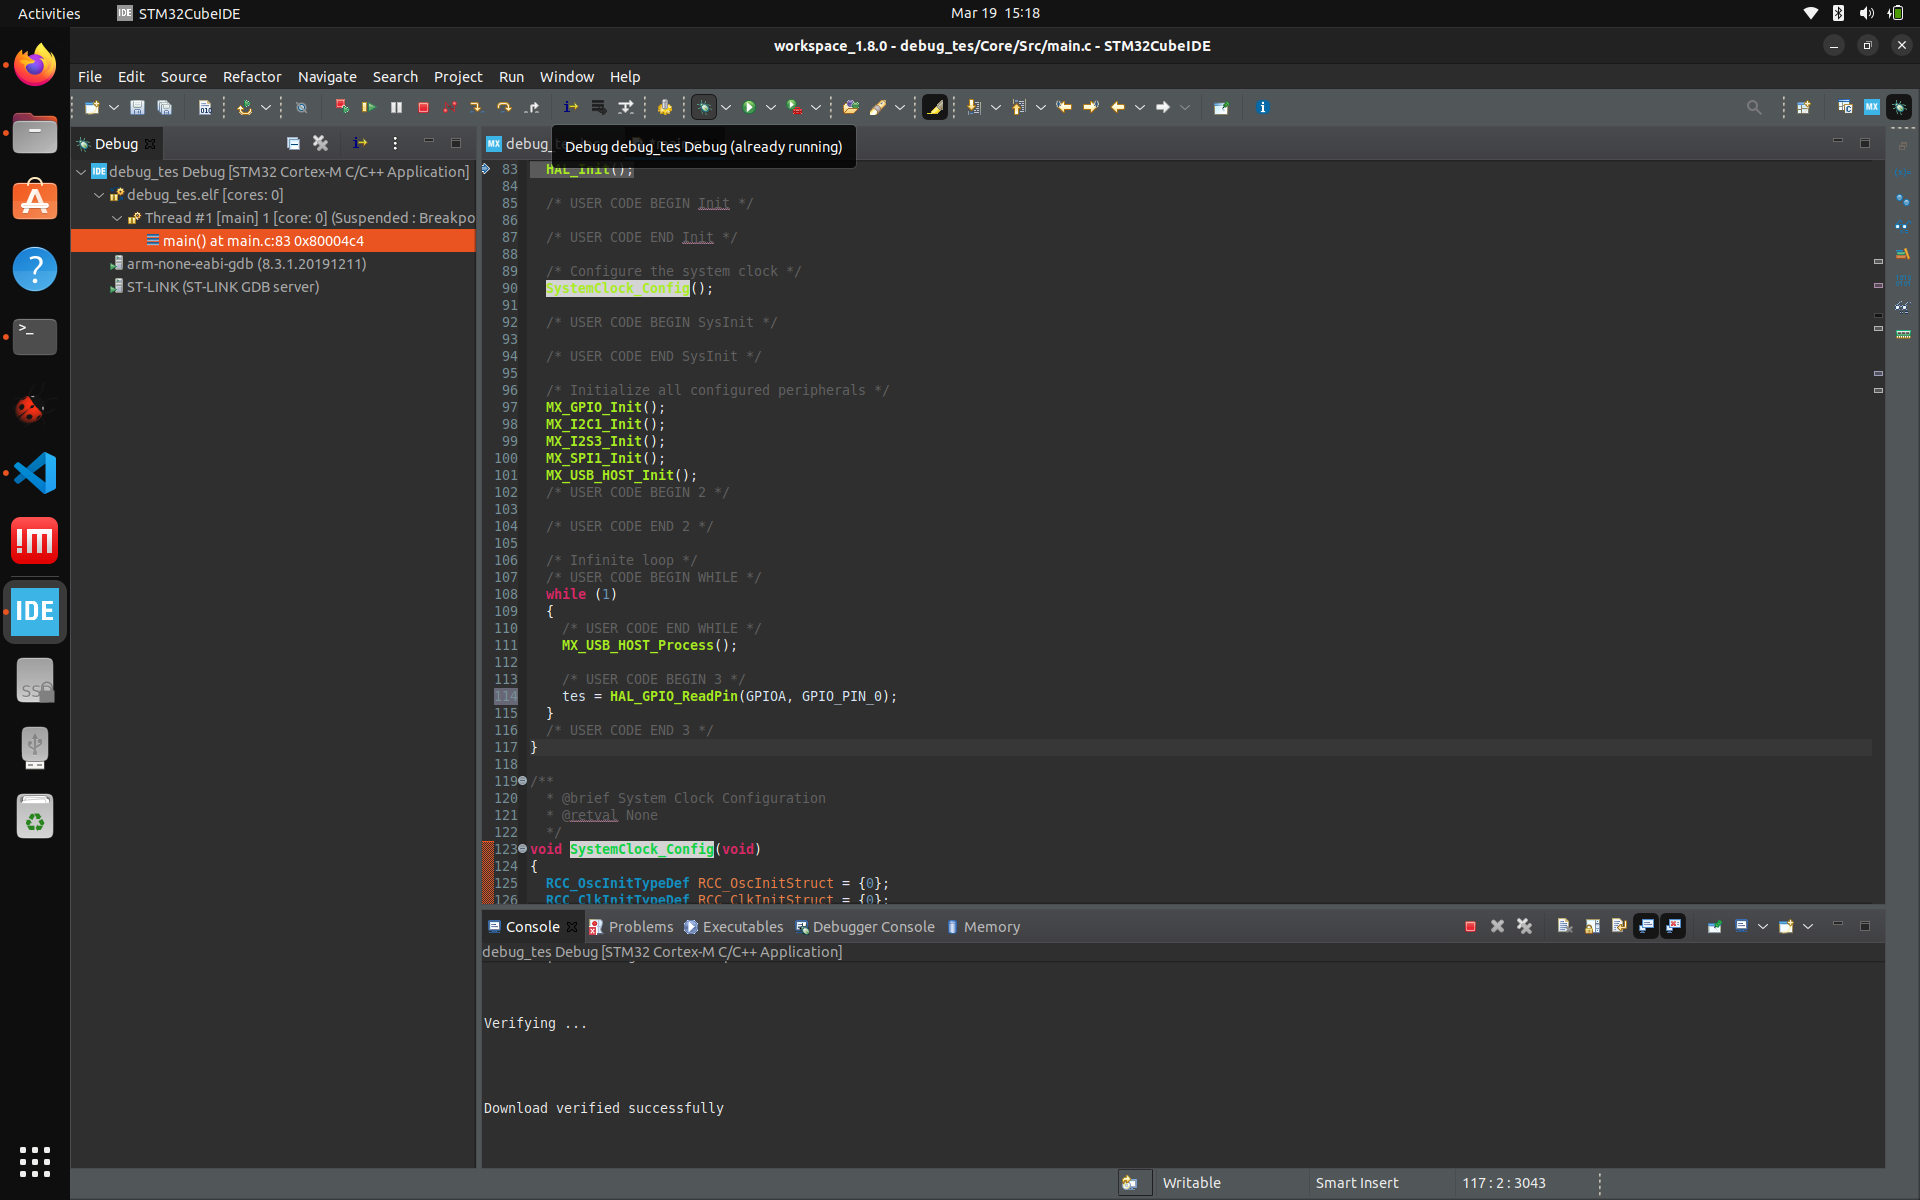The height and width of the screenshot is (1200, 1920).
Task: Click the Save toolbar icon
Action: coord(137,107)
